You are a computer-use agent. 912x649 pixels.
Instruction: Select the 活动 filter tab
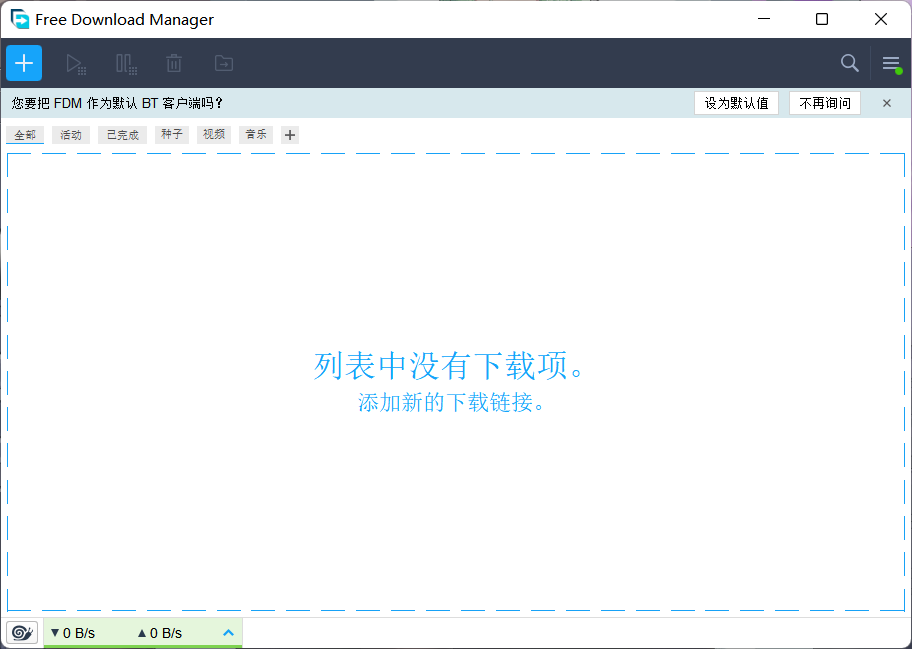point(71,135)
